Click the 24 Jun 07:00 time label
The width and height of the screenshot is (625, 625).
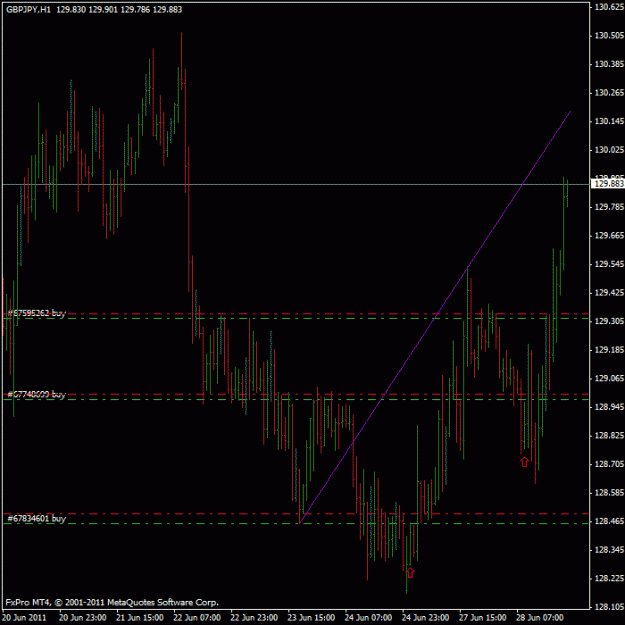(369, 618)
